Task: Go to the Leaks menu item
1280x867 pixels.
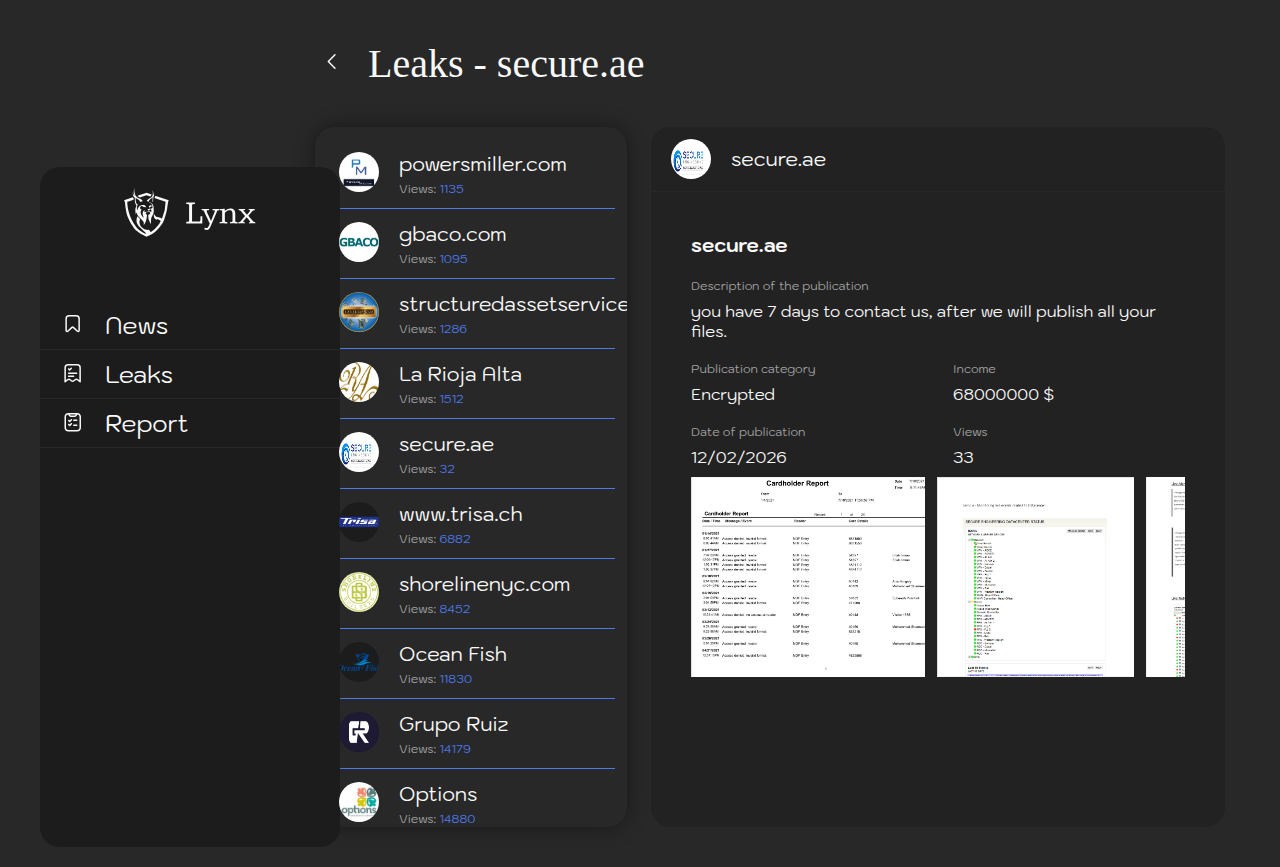Action: [x=139, y=375]
